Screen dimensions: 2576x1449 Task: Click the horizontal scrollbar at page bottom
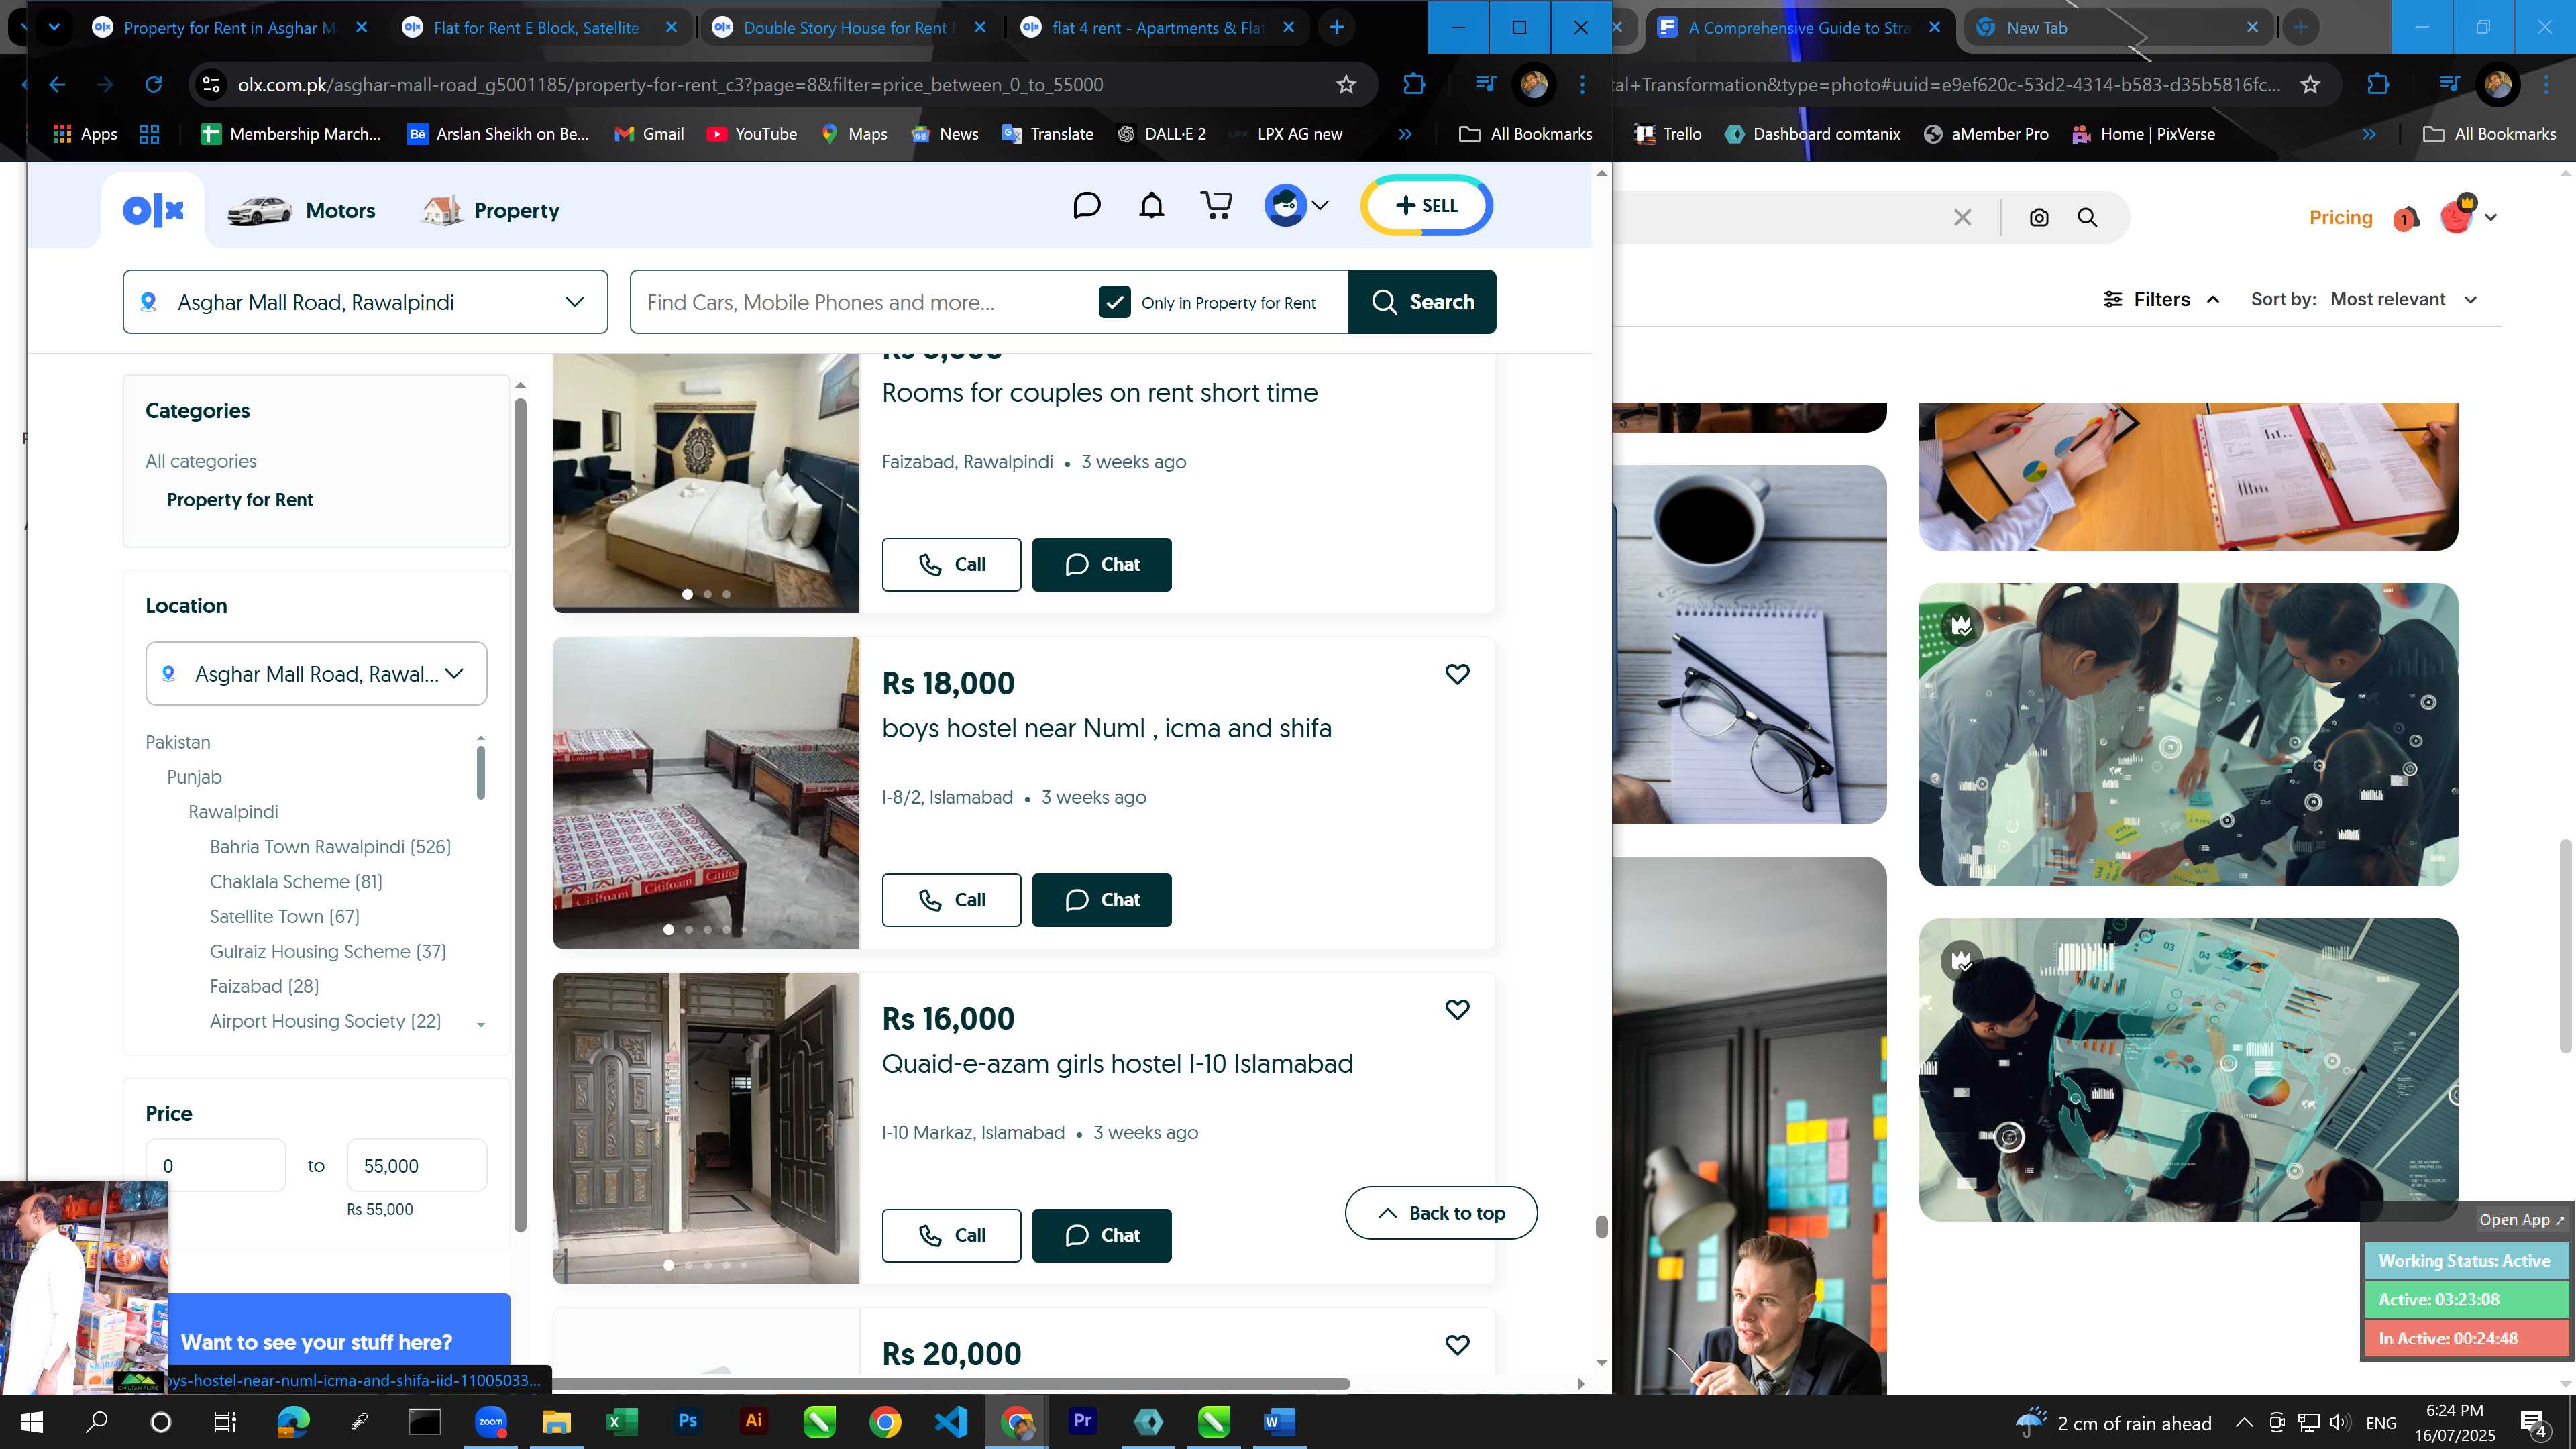click(950, 1384)
